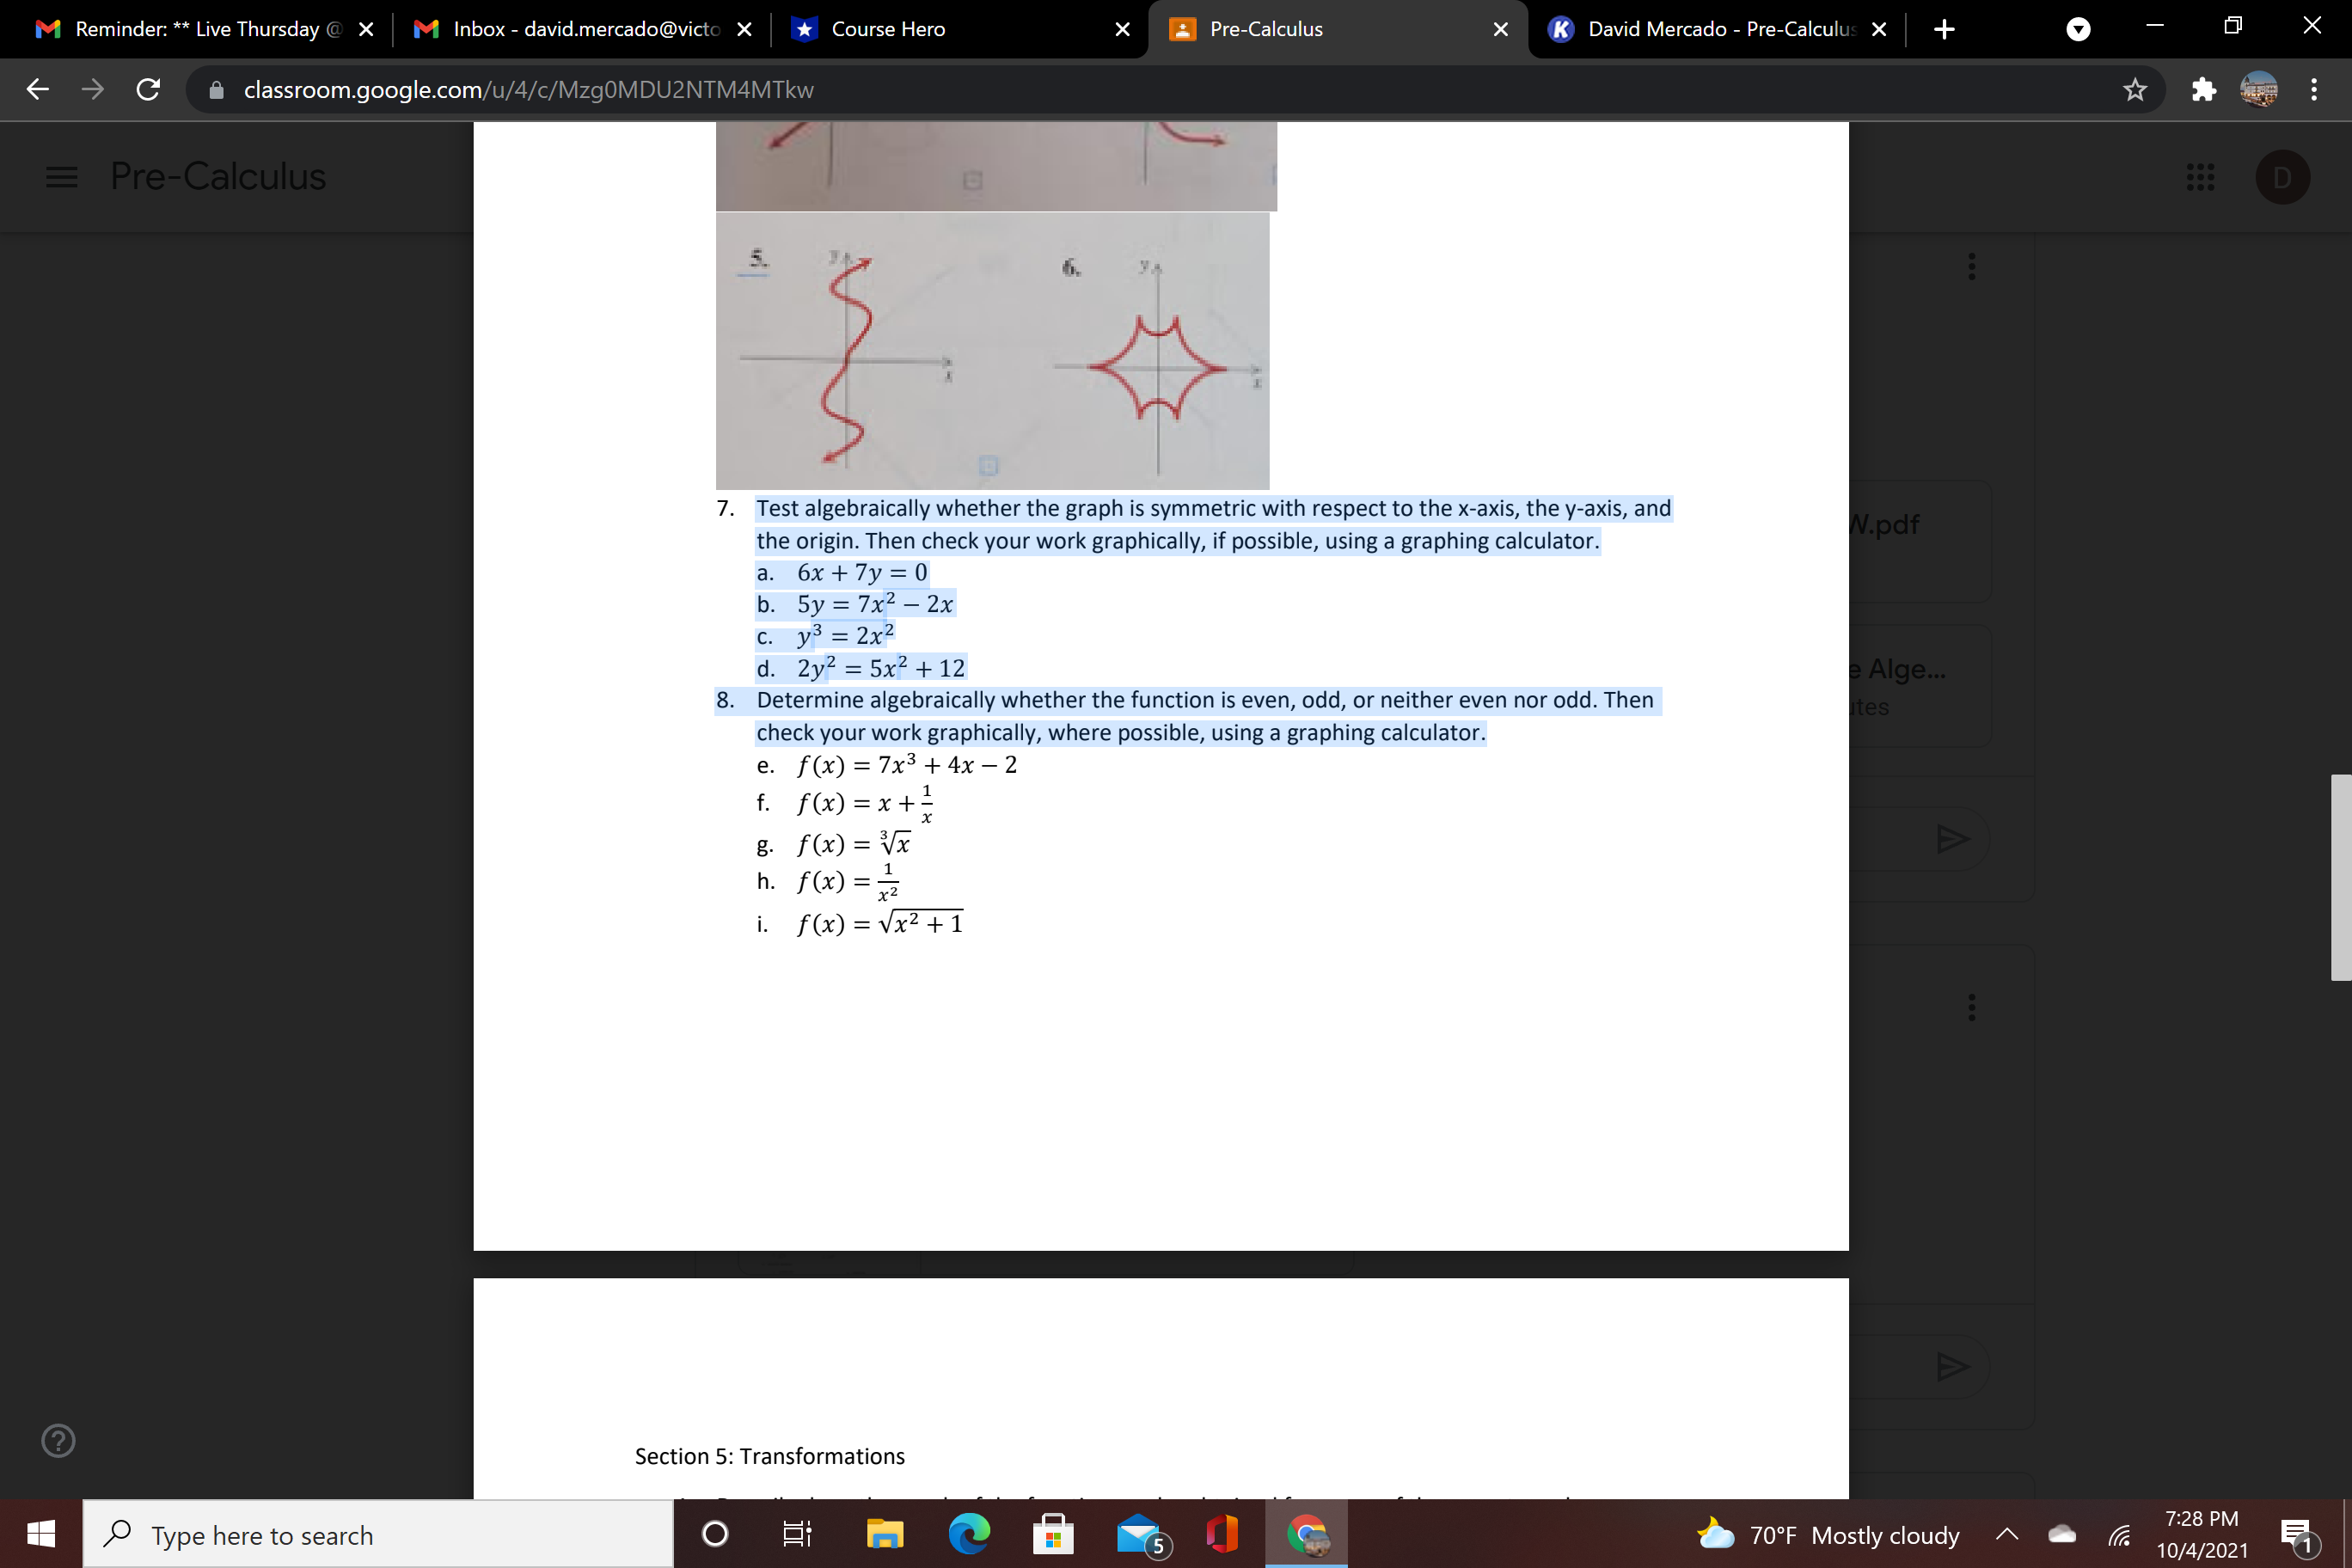
Task: Open Chrome's three-dot settings menu
Action: (2314, 89)
